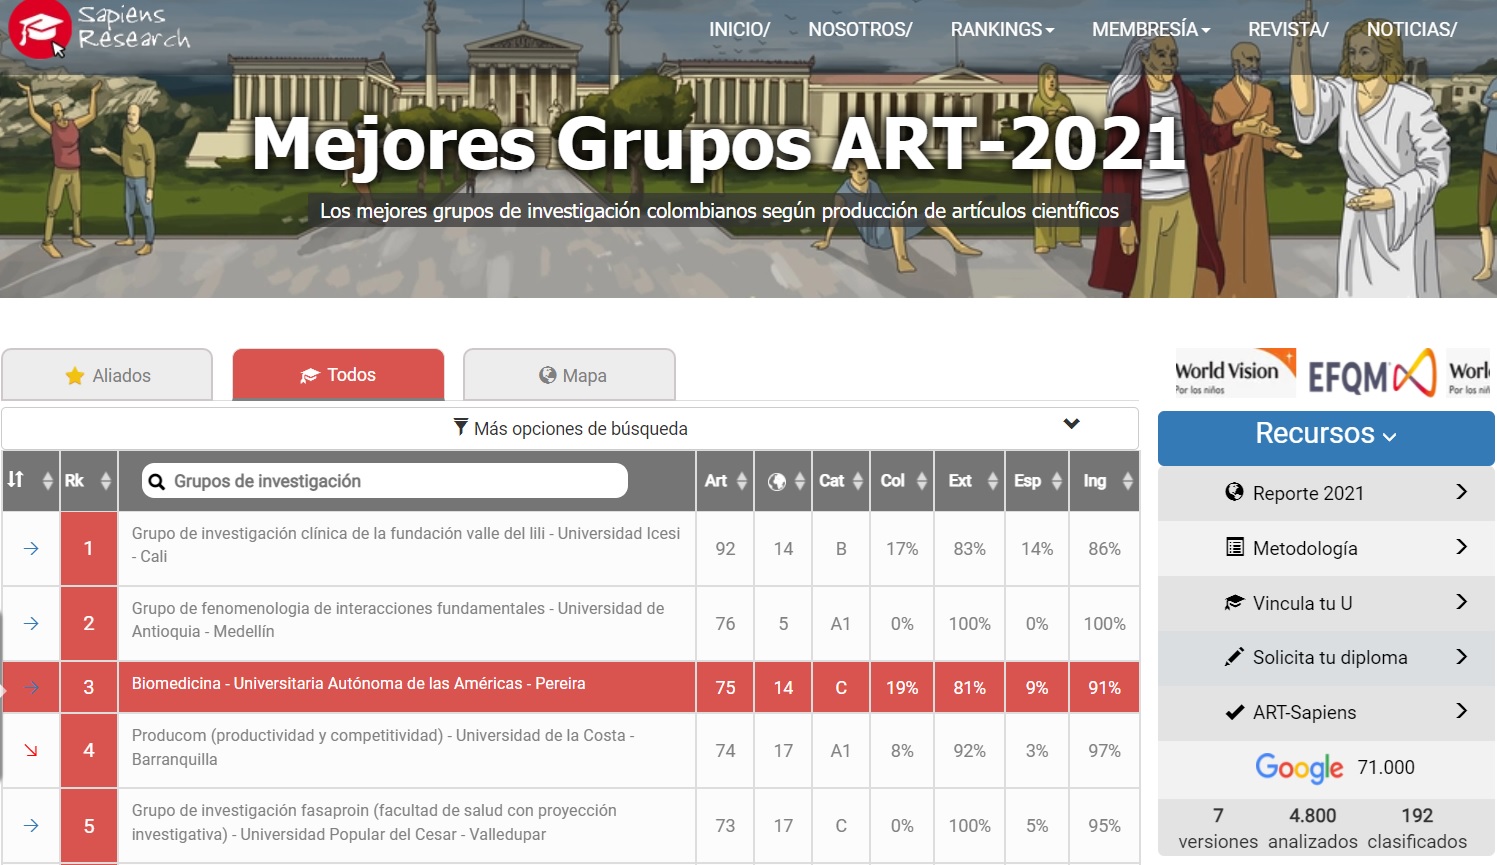Sort table by Col column
This screenshot has width=1497, height=865.
[x=903, y=481]
